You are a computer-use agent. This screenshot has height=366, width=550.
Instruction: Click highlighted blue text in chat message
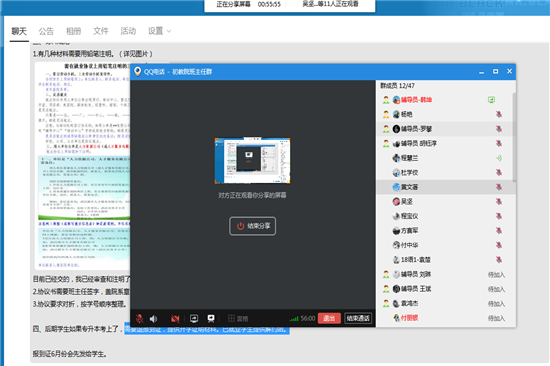point(207,330)
